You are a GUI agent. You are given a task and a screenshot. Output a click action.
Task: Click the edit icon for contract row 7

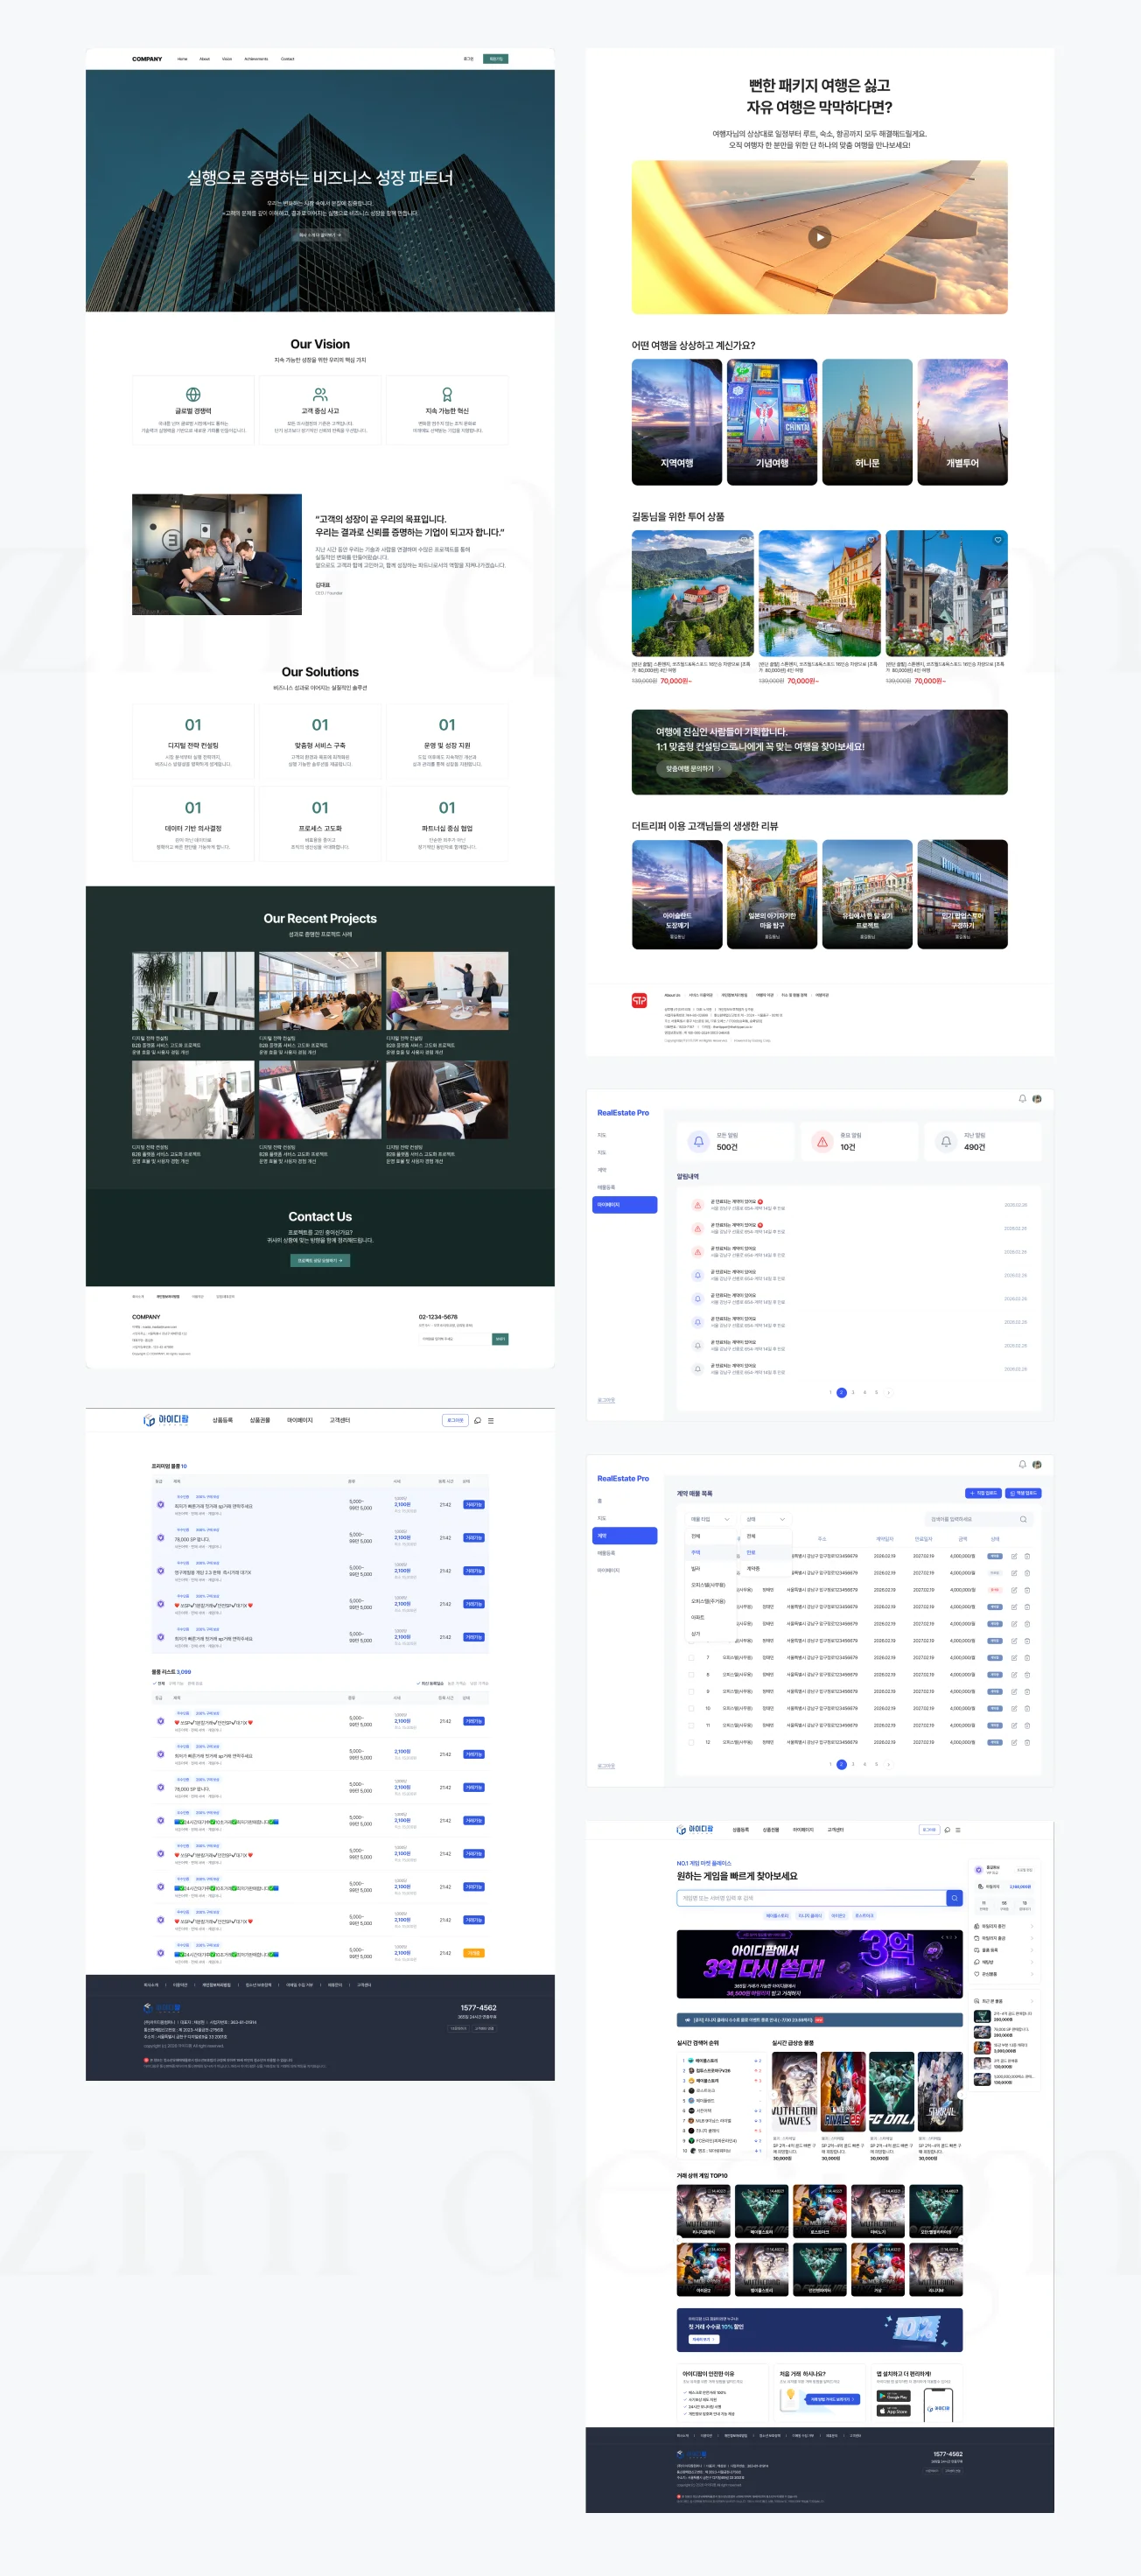[1014, 1657]
